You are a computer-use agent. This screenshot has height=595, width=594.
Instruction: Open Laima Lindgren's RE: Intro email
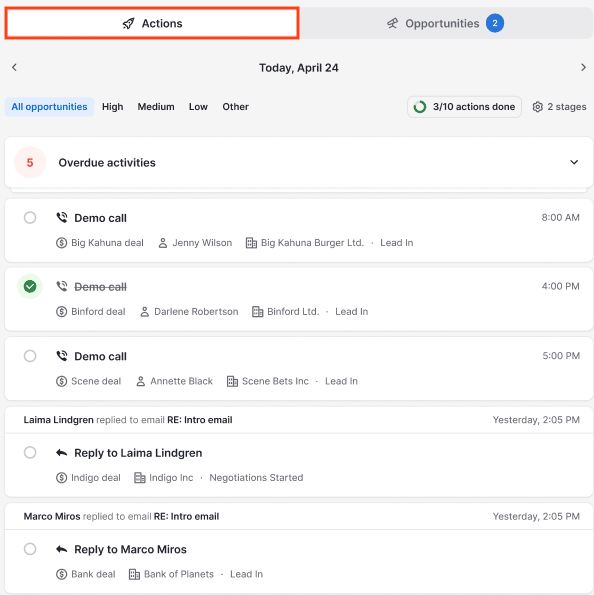pyautogui.click(x=200, y=420)
